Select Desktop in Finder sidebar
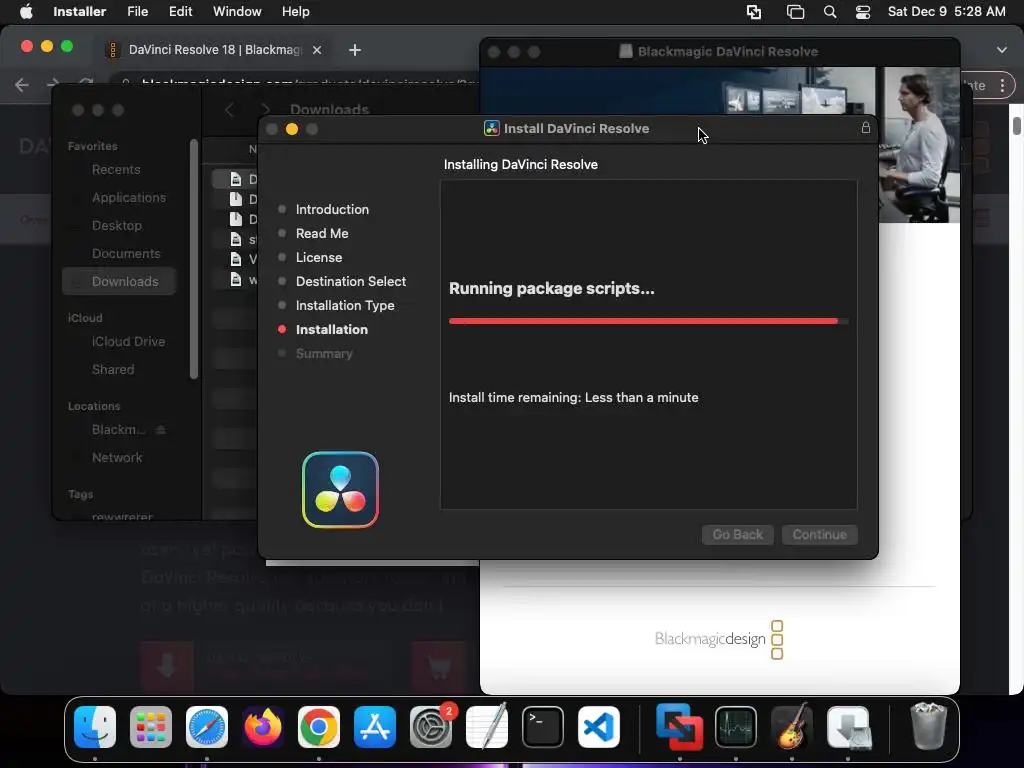 (117, 225)
